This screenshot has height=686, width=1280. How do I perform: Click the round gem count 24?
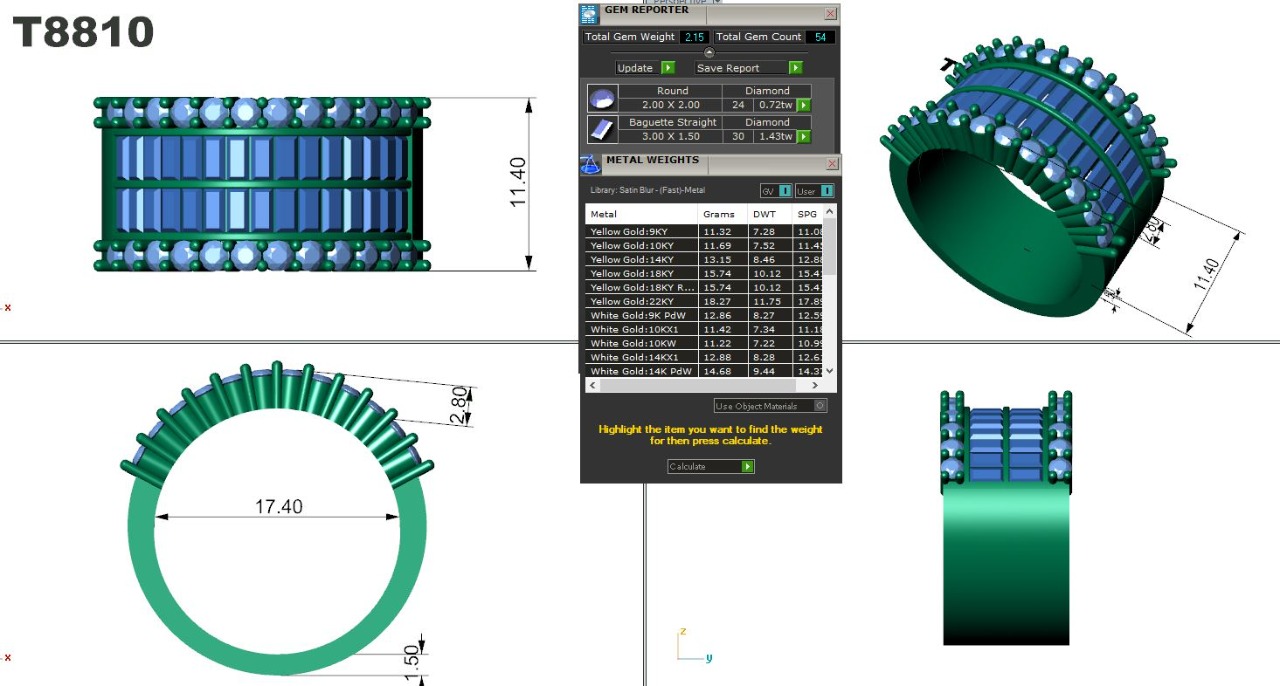738,105
